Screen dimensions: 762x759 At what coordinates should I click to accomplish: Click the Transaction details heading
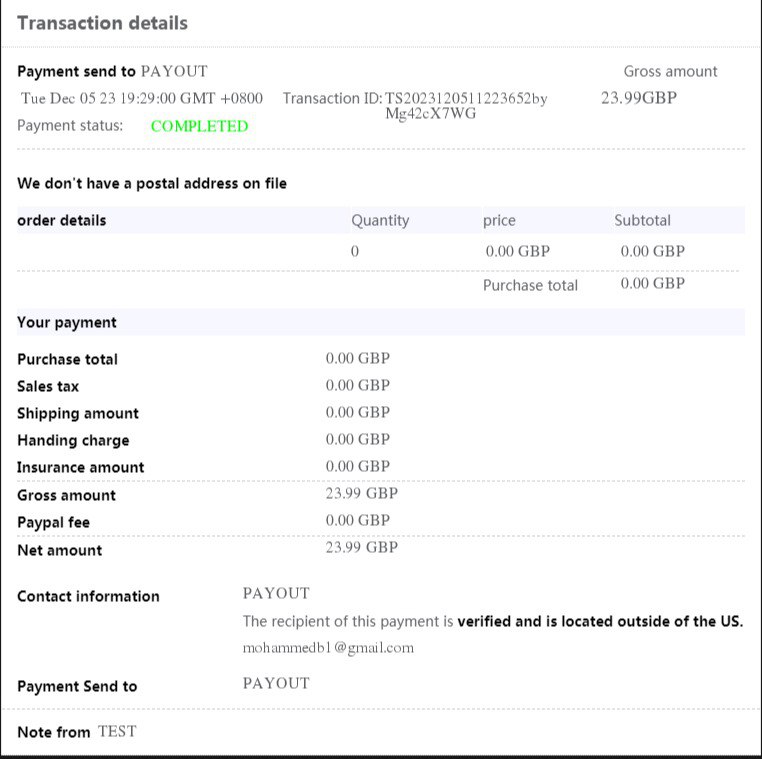coord(102,22)
